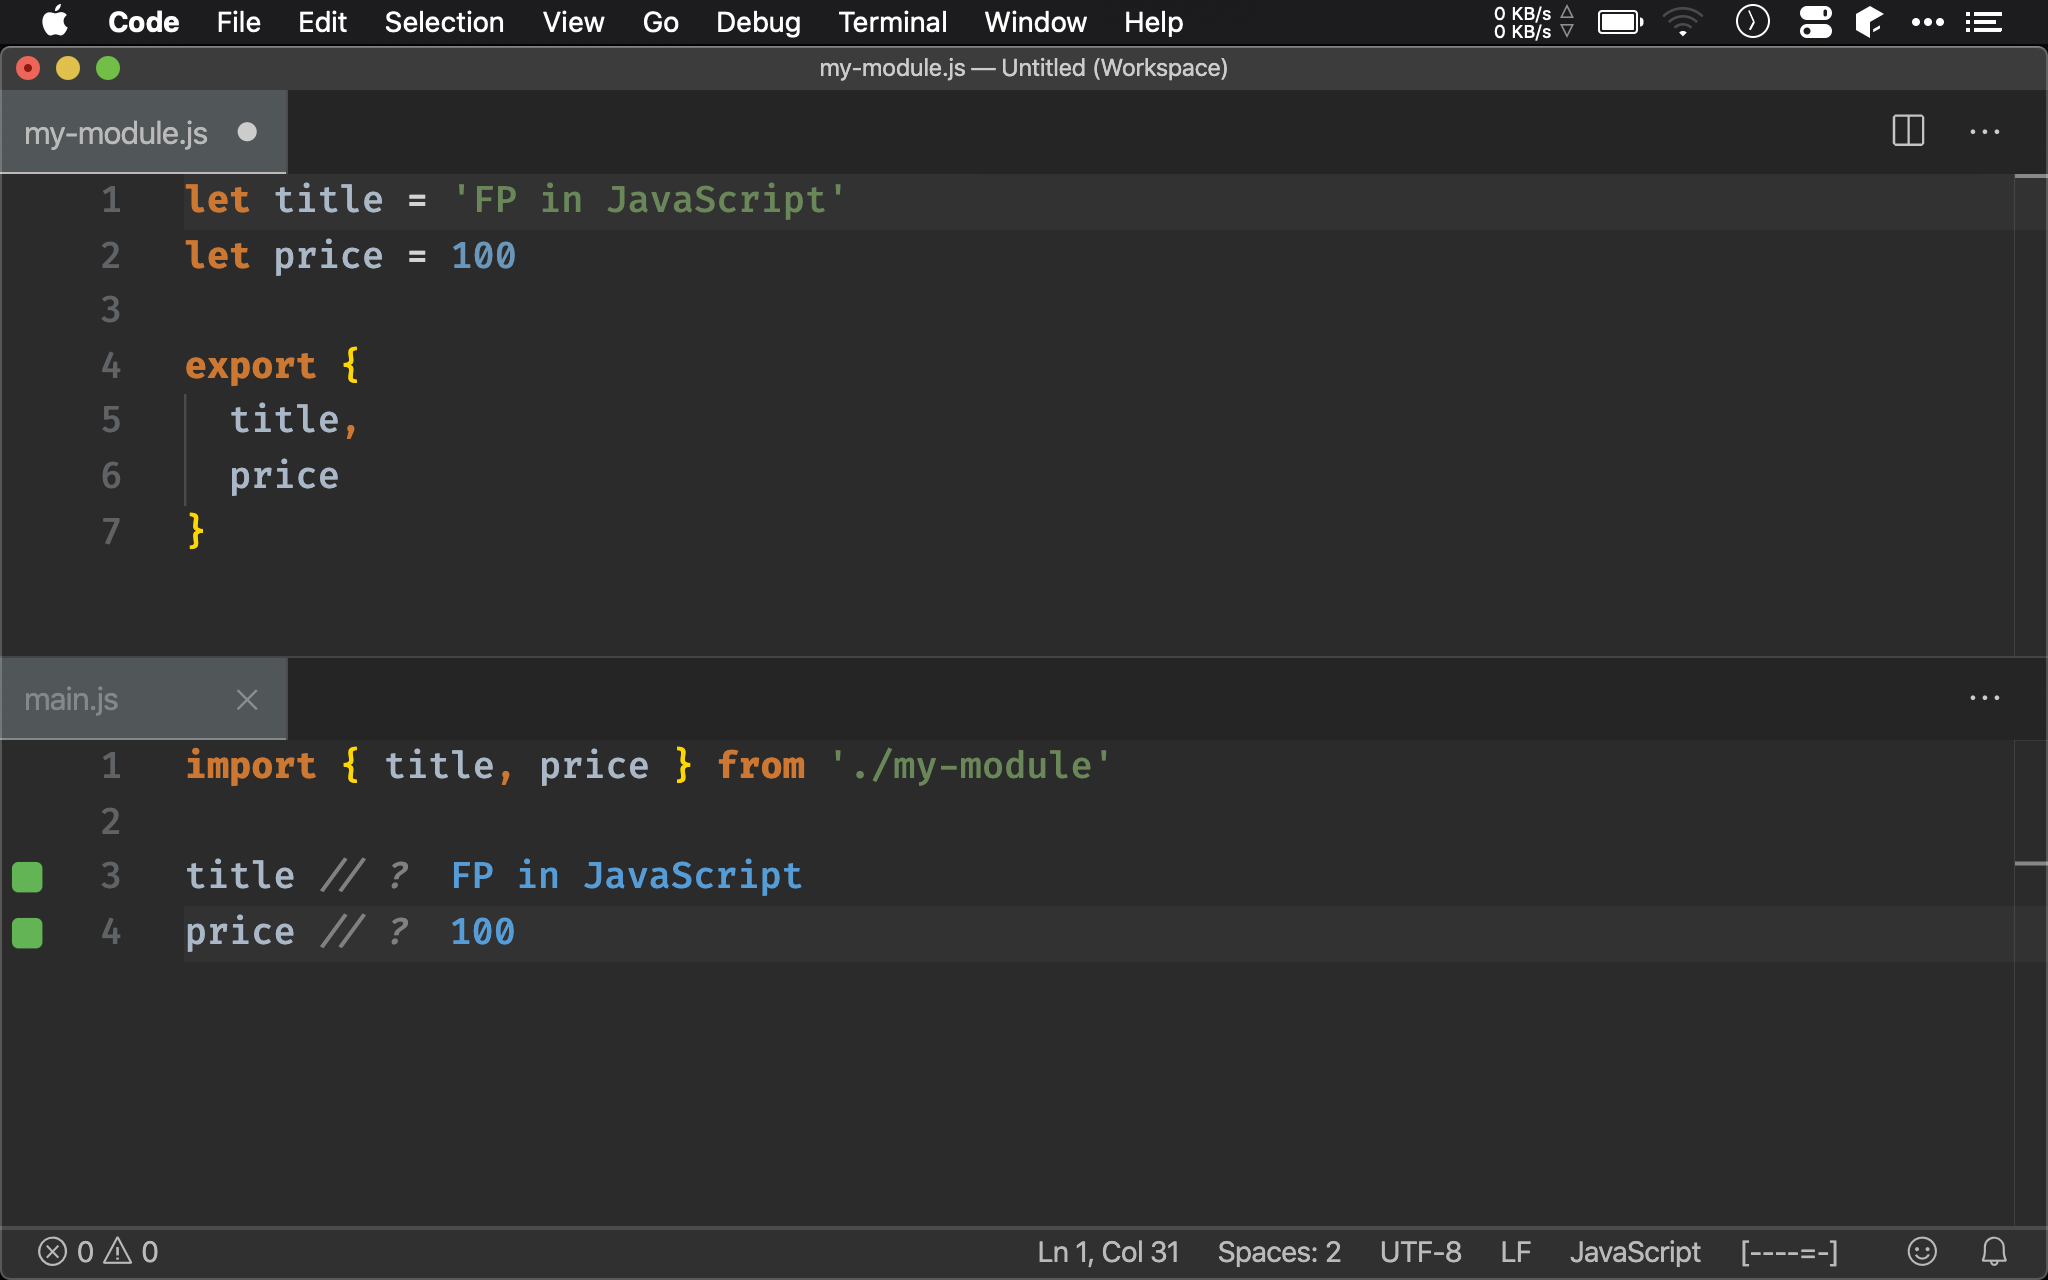This screenshot has height=1280, width=2048.
Task: Click the more actions menu in main.js panel
Action: click(x=1985, y=698)
